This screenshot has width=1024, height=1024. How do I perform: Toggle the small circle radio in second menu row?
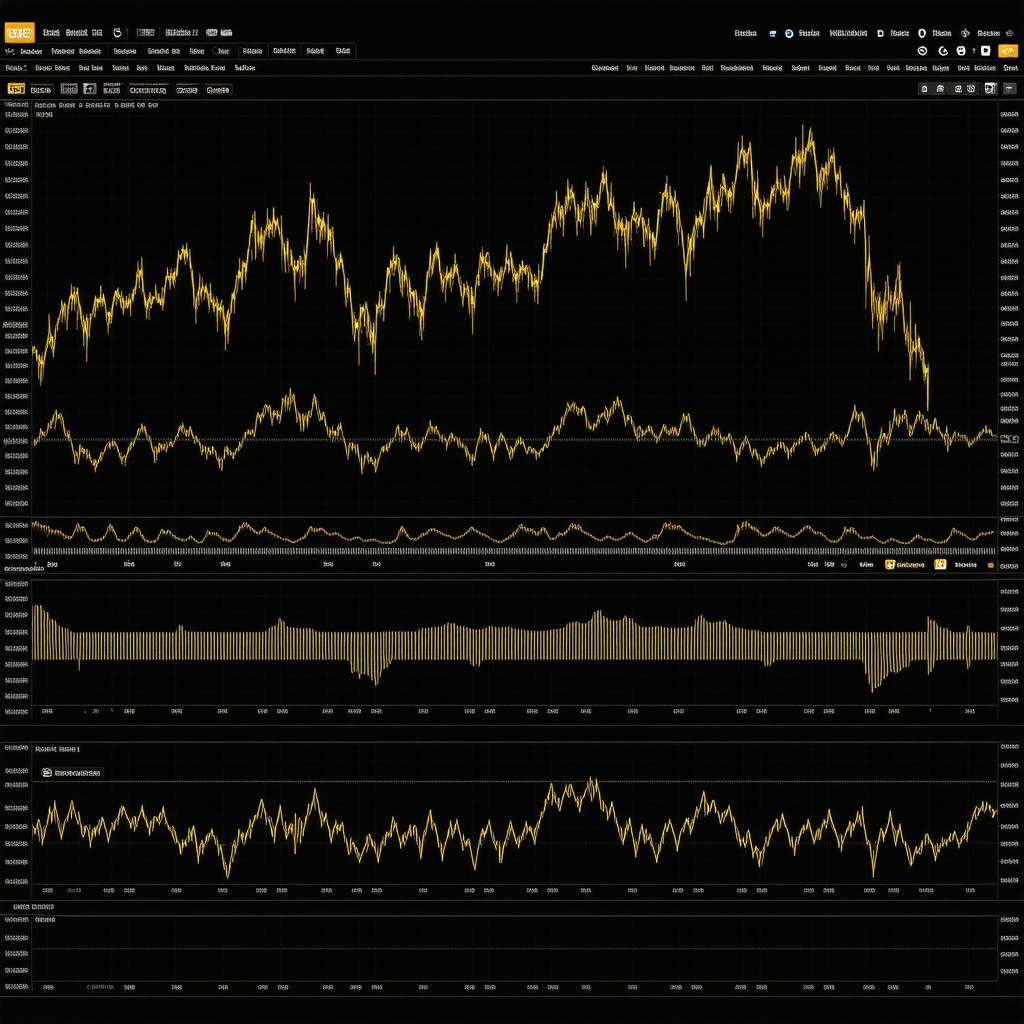pos(216,51)
